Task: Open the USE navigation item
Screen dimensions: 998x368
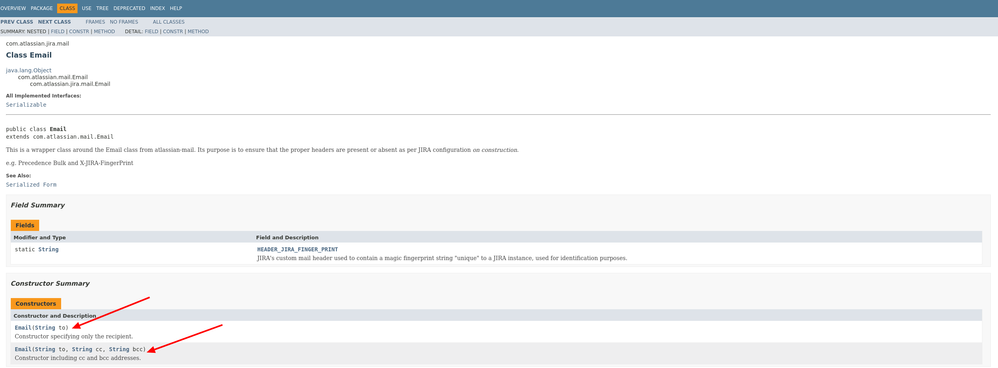Action: [87, 8]
